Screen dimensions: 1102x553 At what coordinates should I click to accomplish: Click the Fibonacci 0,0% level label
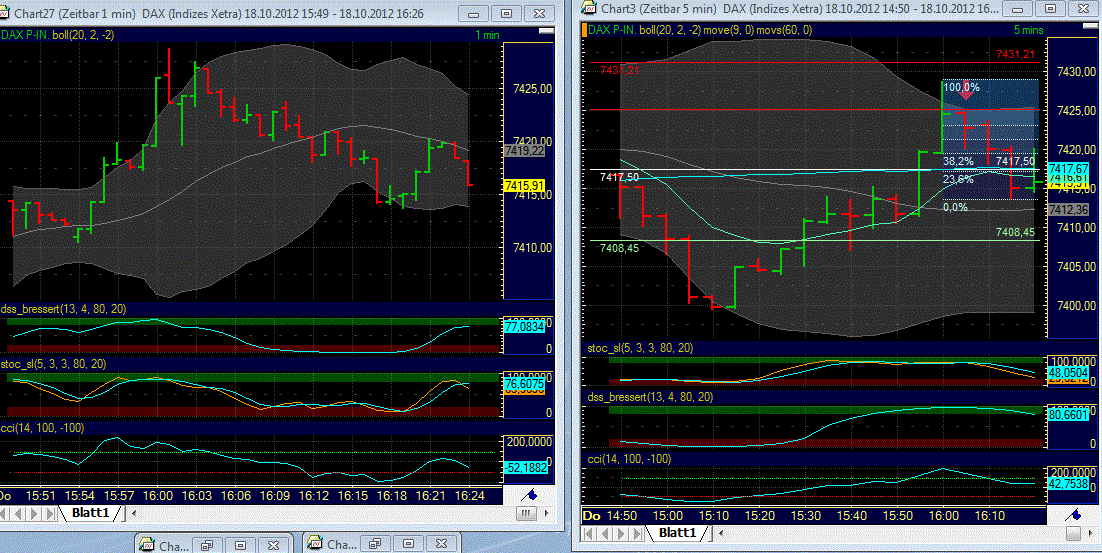(955, 207)
